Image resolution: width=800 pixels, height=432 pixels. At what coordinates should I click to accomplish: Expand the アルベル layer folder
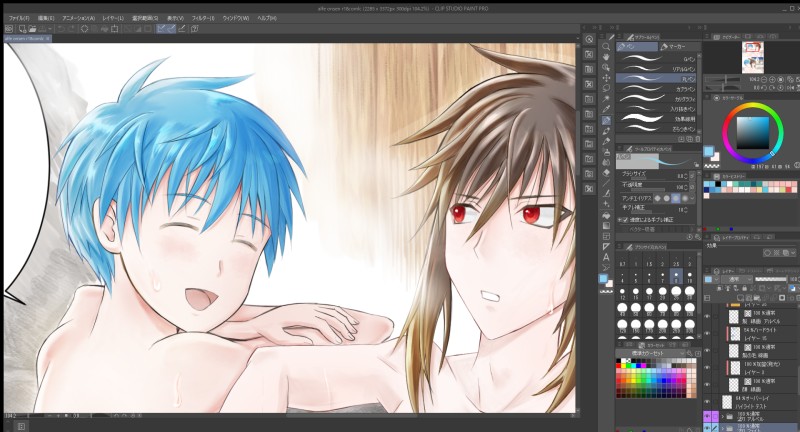point(722,417)
